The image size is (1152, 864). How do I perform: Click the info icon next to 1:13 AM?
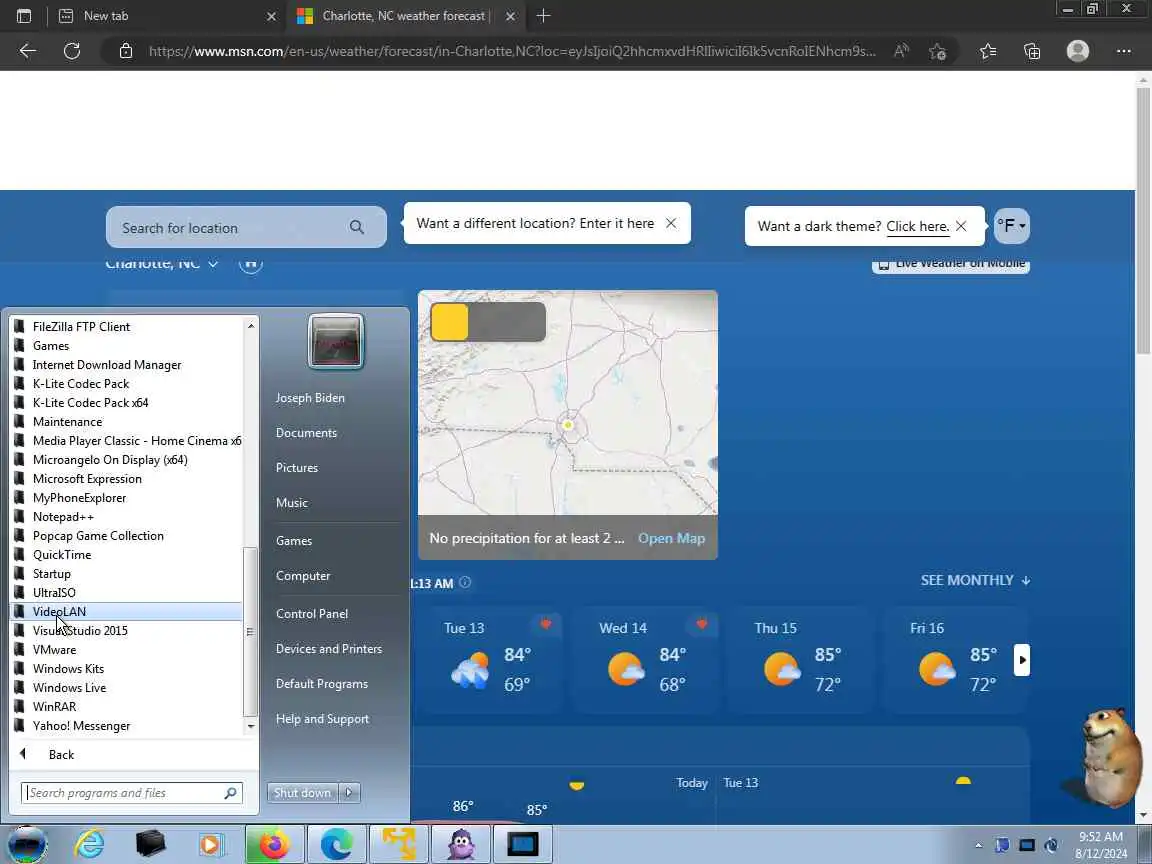tap(465, 583)
